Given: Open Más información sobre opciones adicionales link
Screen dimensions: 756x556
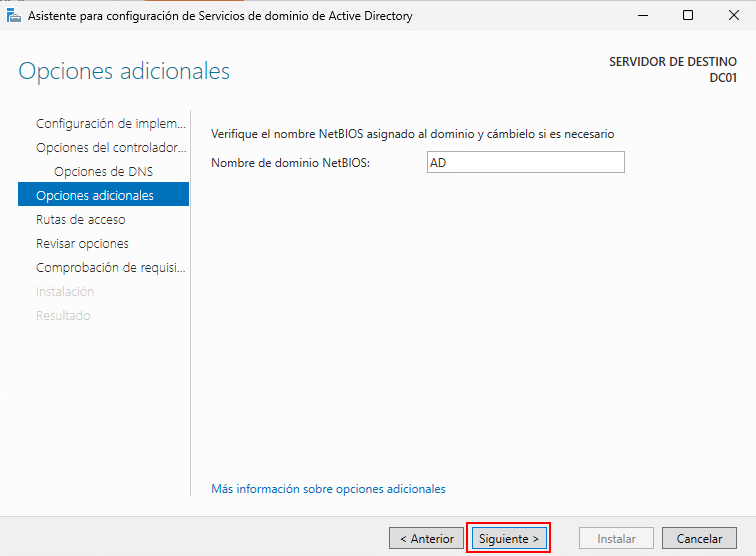Looking at the screenshot, I should click(328, 489).
